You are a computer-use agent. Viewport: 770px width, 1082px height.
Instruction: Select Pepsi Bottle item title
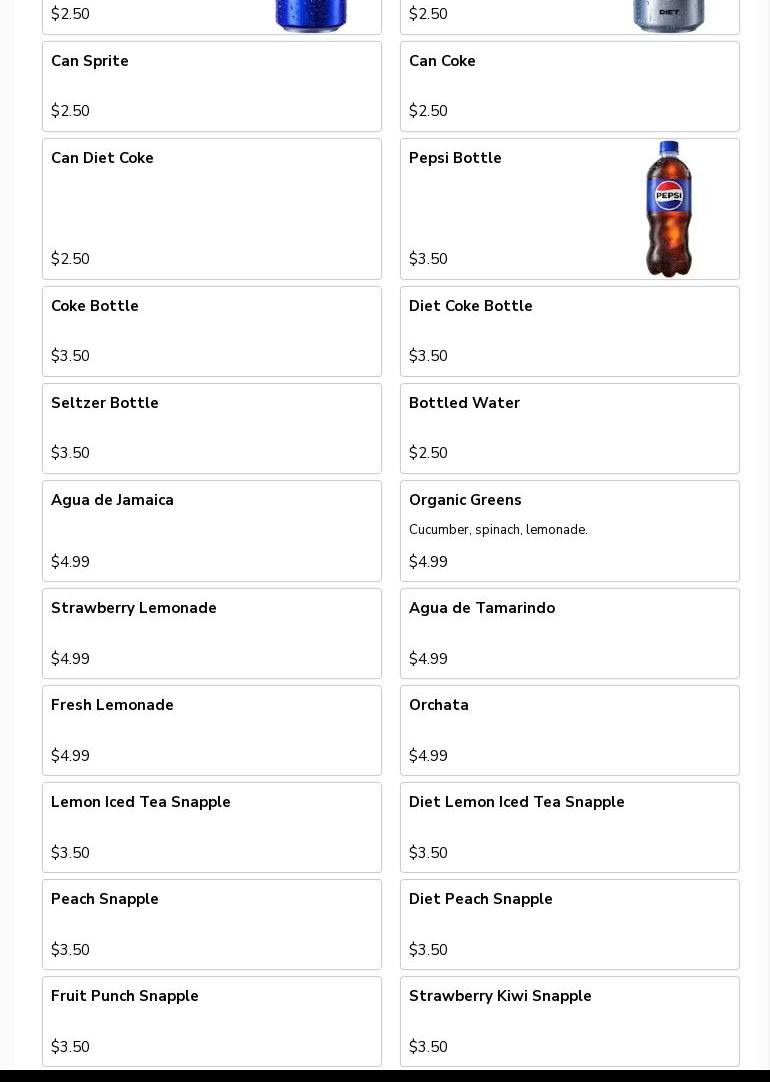click(455, 158)
